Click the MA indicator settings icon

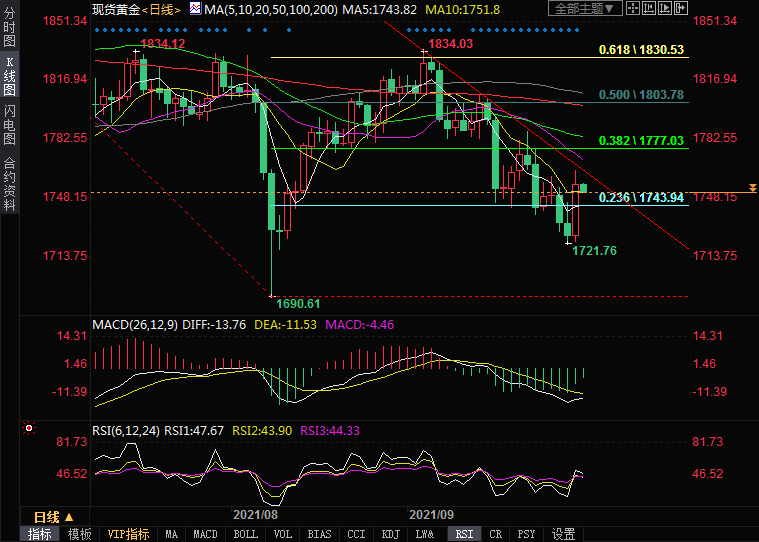pos(196,9)
